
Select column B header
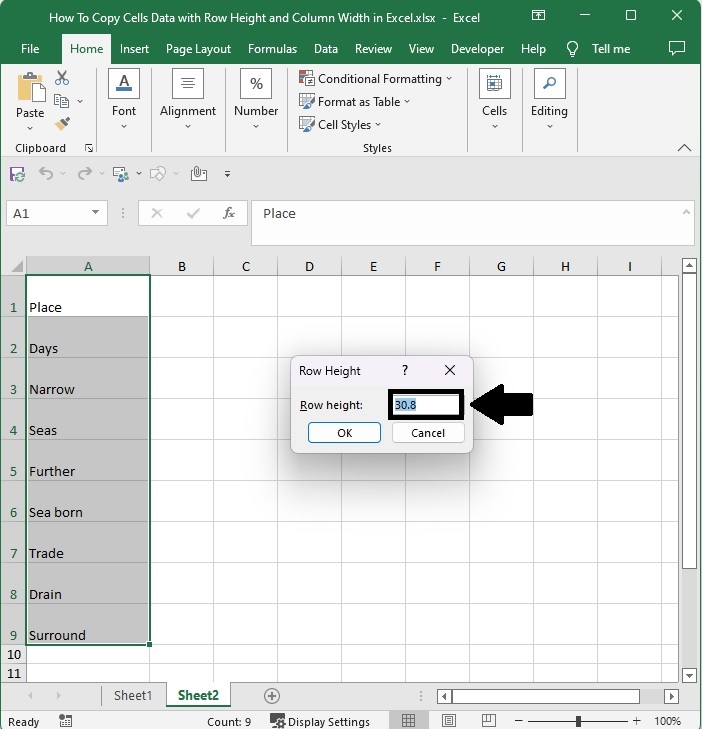pyautogui.click(x=182, y=266)
